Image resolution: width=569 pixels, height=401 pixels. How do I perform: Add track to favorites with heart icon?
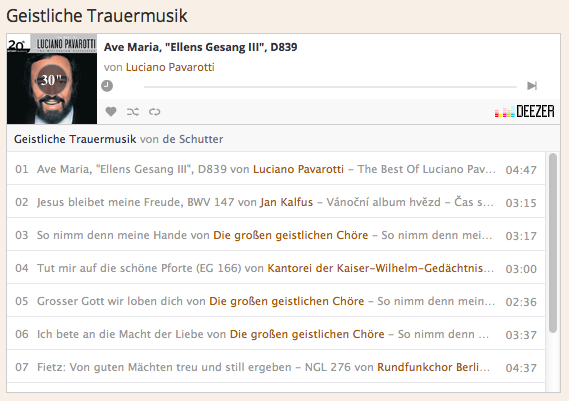[x=111, y=111]
